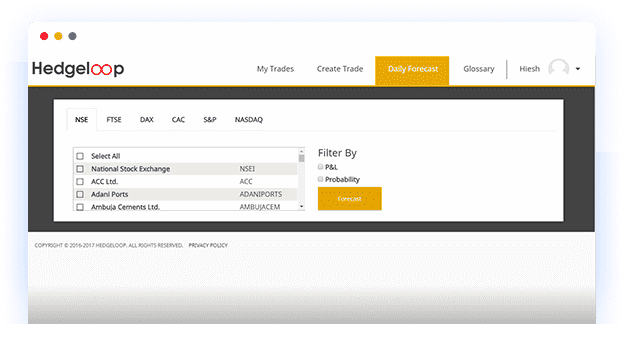Open the user avatar icon
Viewport: 624px width, 361px height.
pyautogui.click(x=558, y=68)
